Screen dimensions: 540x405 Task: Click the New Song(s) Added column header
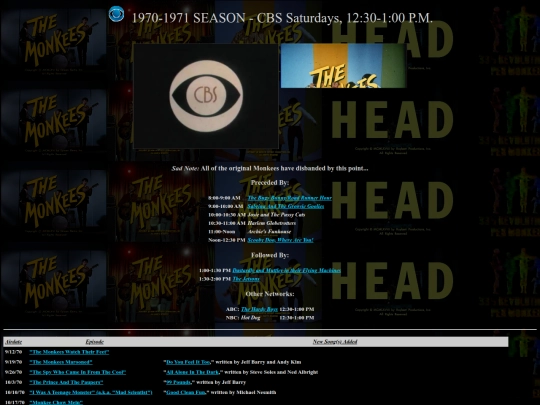point(335,342)
